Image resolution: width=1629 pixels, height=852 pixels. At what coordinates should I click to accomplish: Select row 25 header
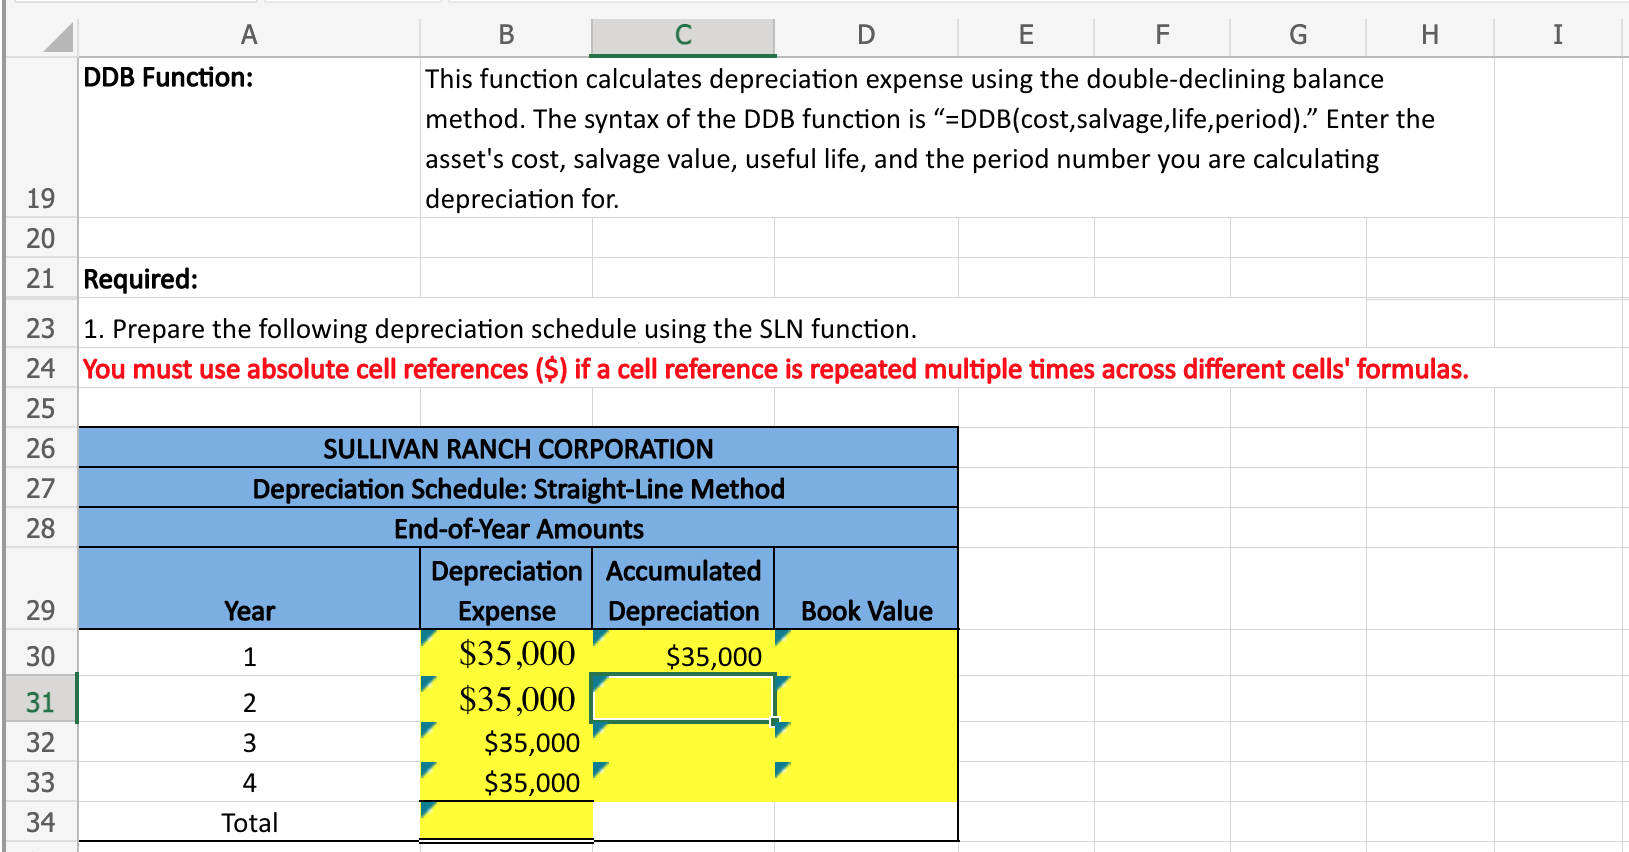pos(40,408)
